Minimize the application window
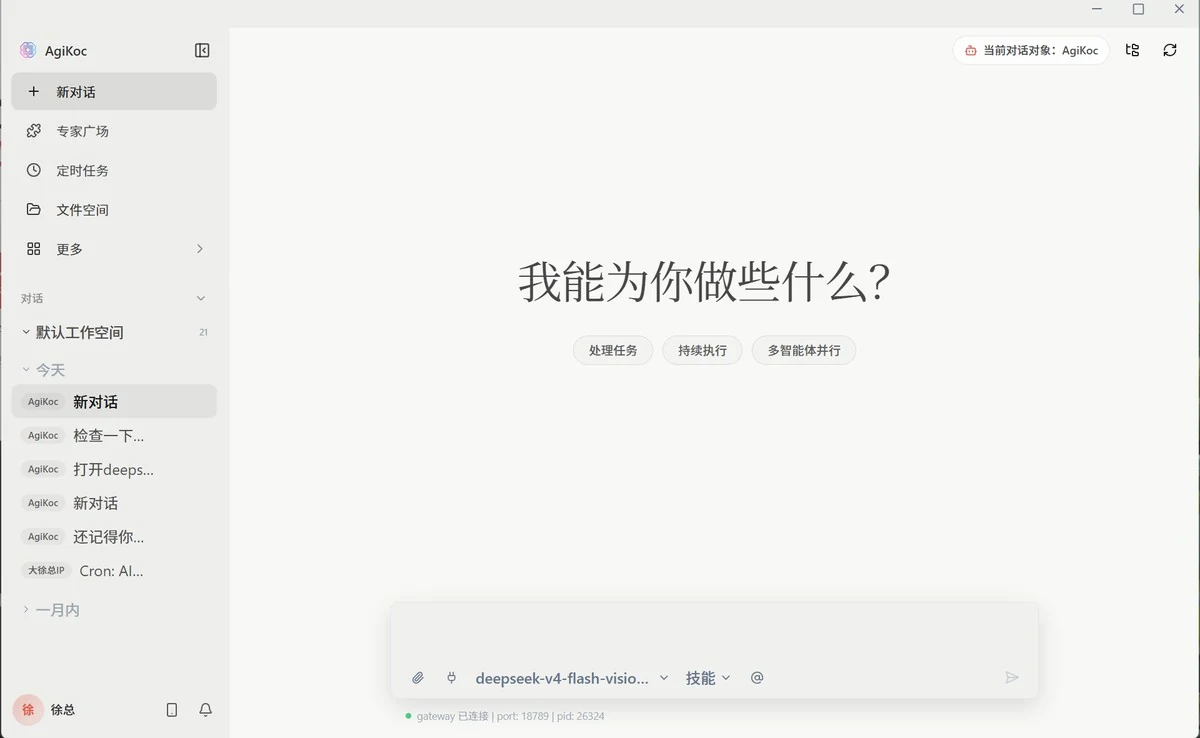Screen dimensions: 1200x738 (1097, 9)
